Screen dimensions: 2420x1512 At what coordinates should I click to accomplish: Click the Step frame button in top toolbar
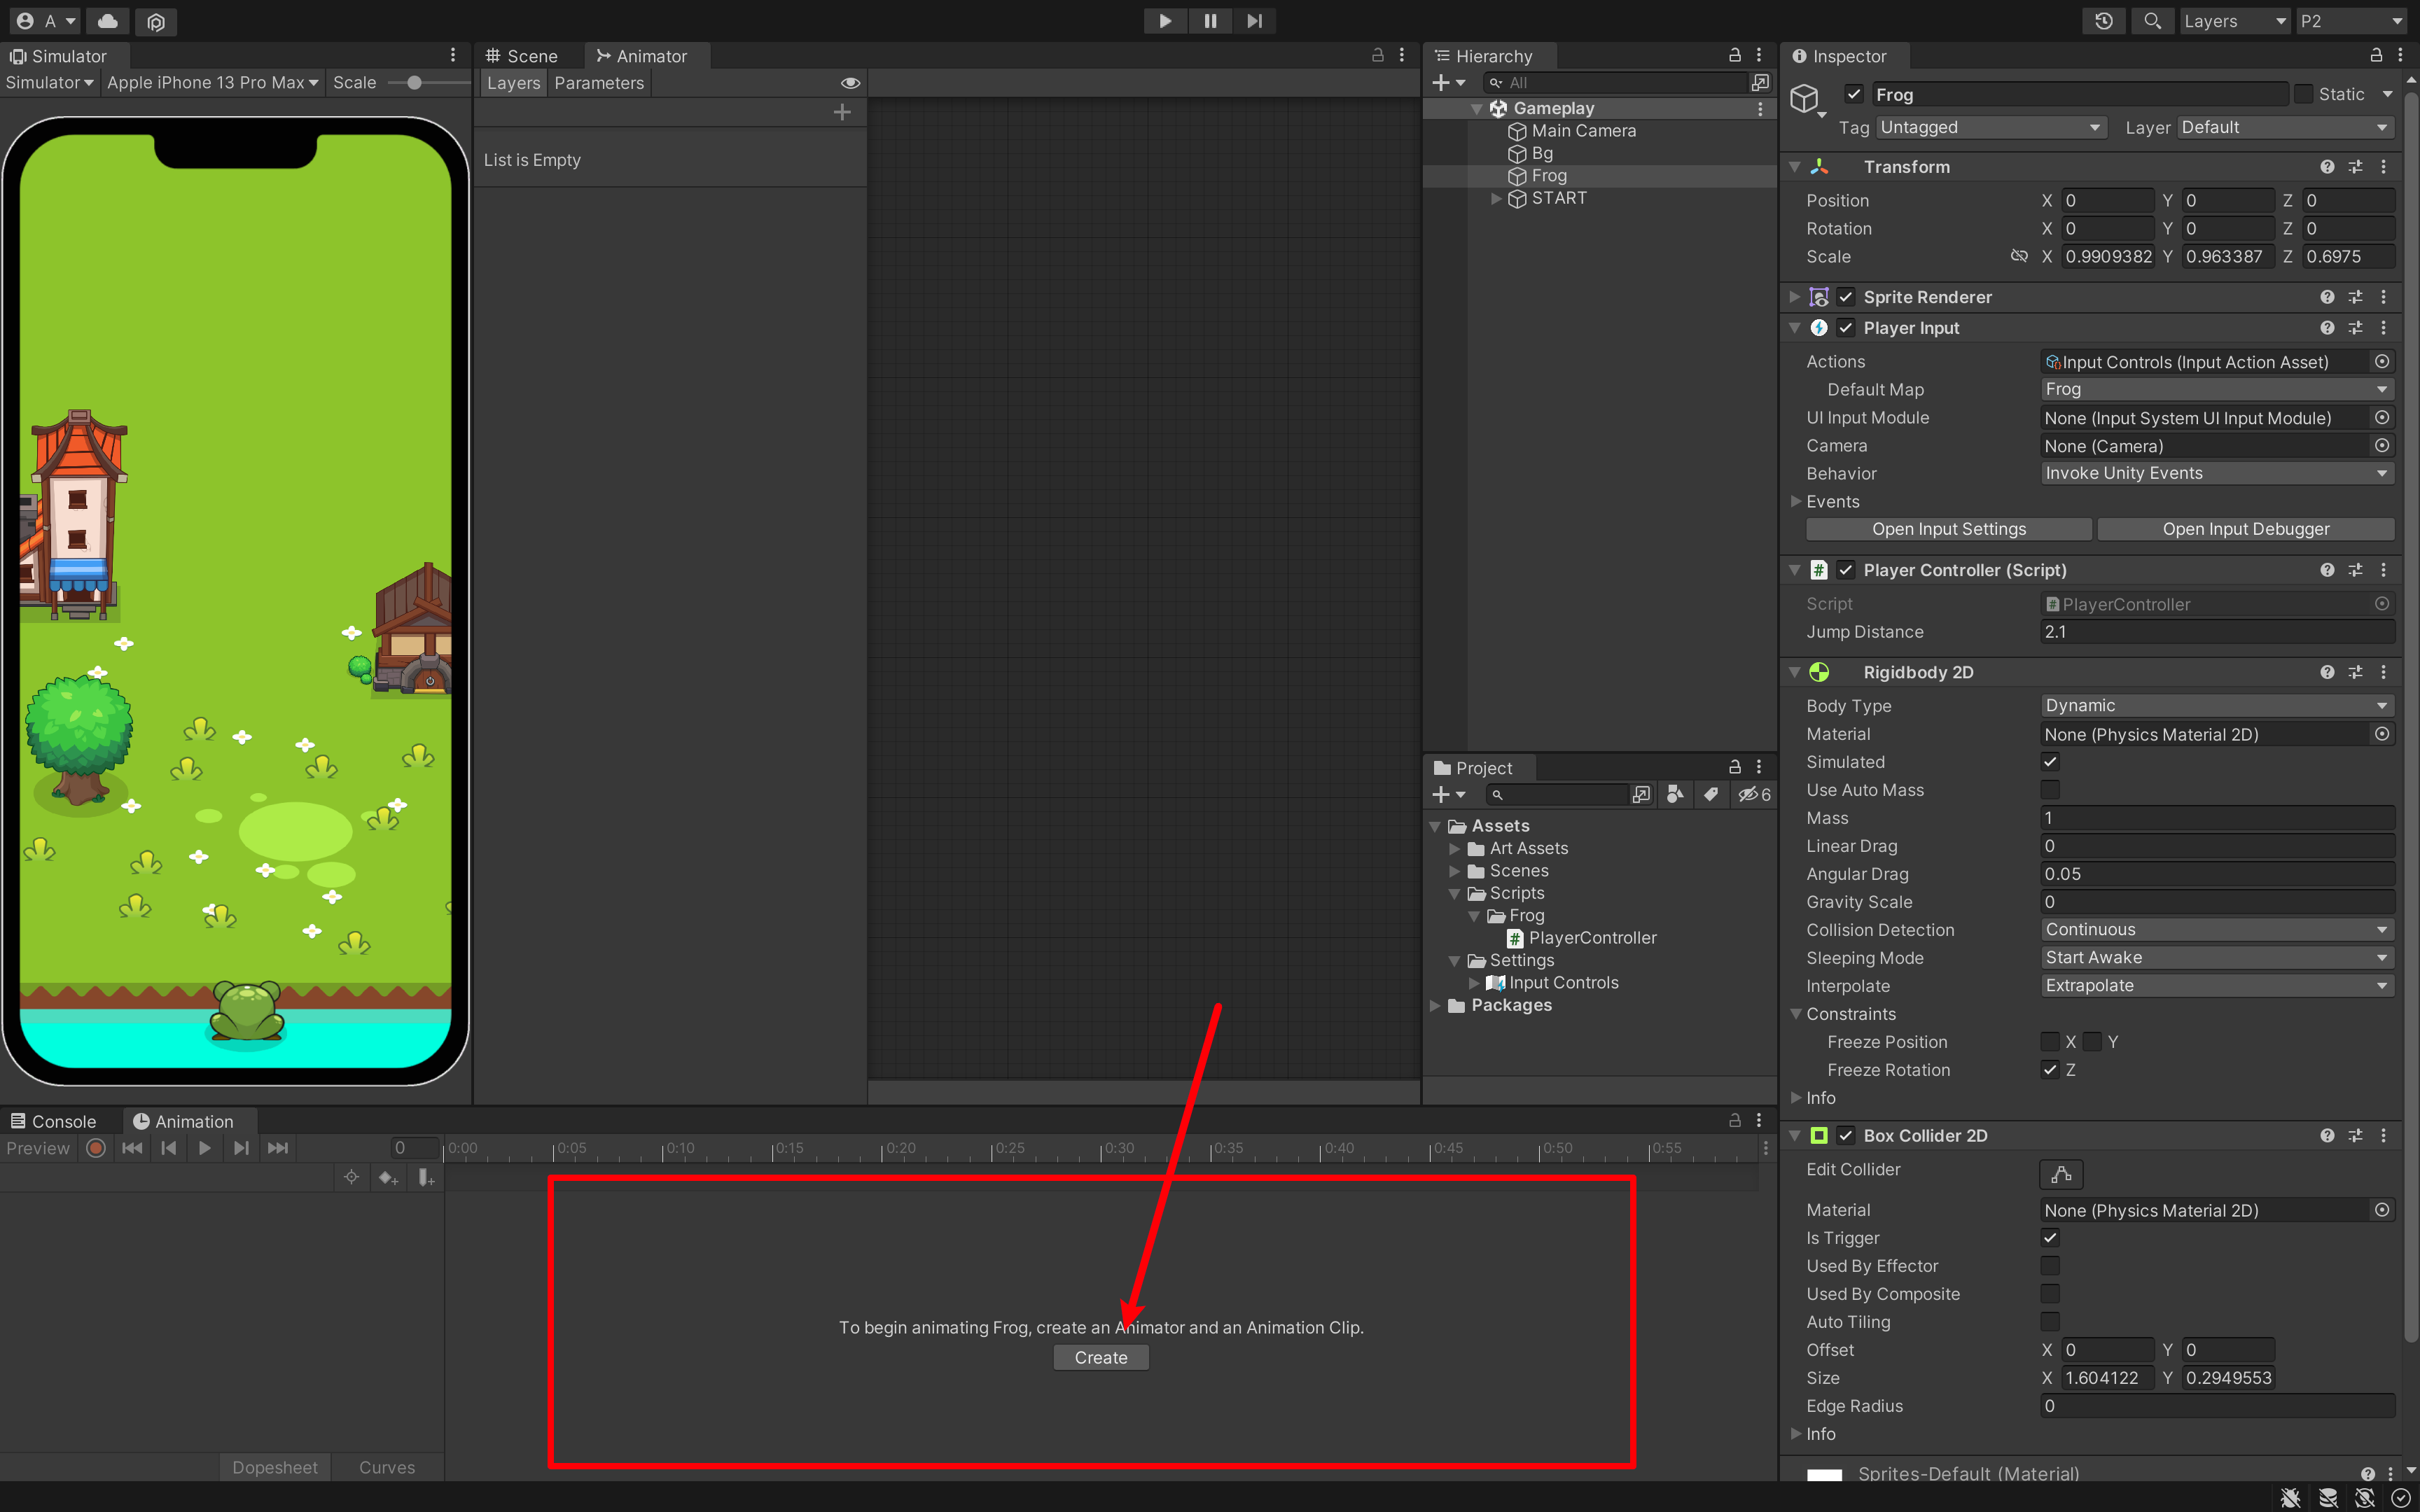1254,21
